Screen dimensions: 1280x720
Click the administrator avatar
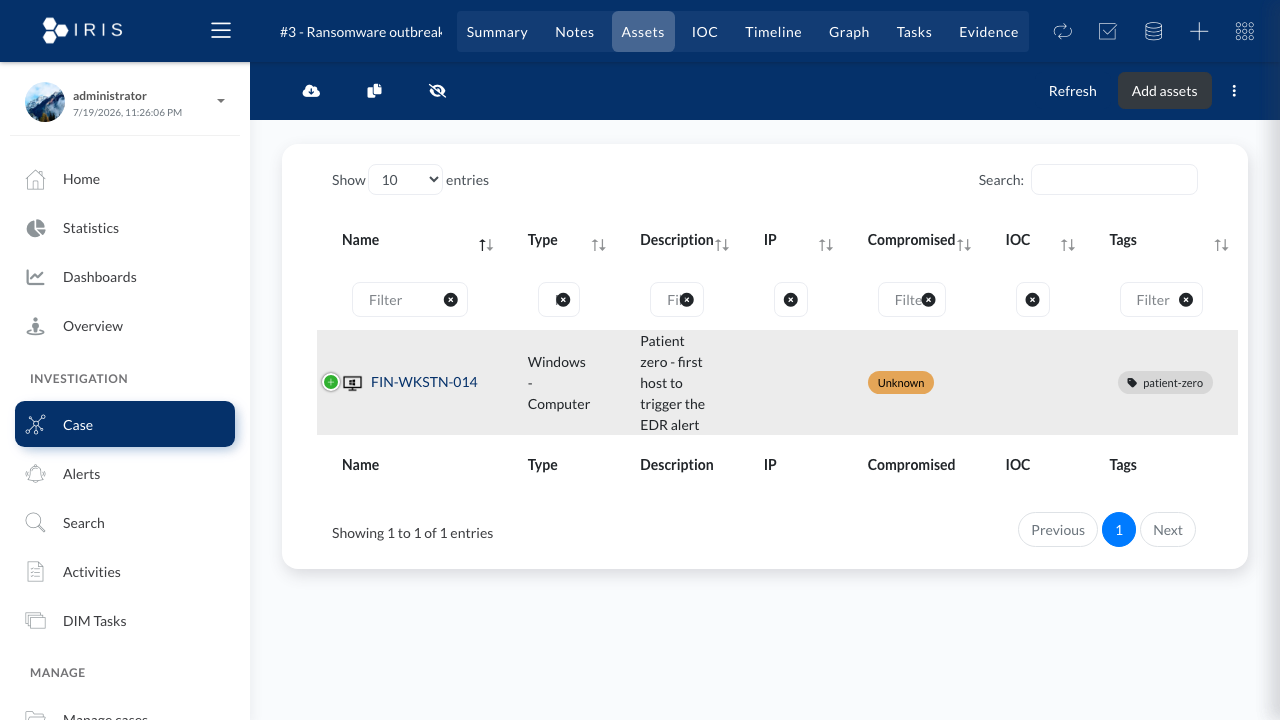click(45, 102)
